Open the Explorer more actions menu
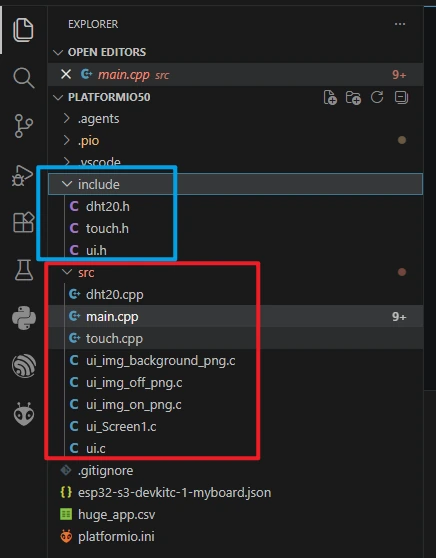Image resolution: width=436 pixels, height=558 pixels. coord(400,24)
